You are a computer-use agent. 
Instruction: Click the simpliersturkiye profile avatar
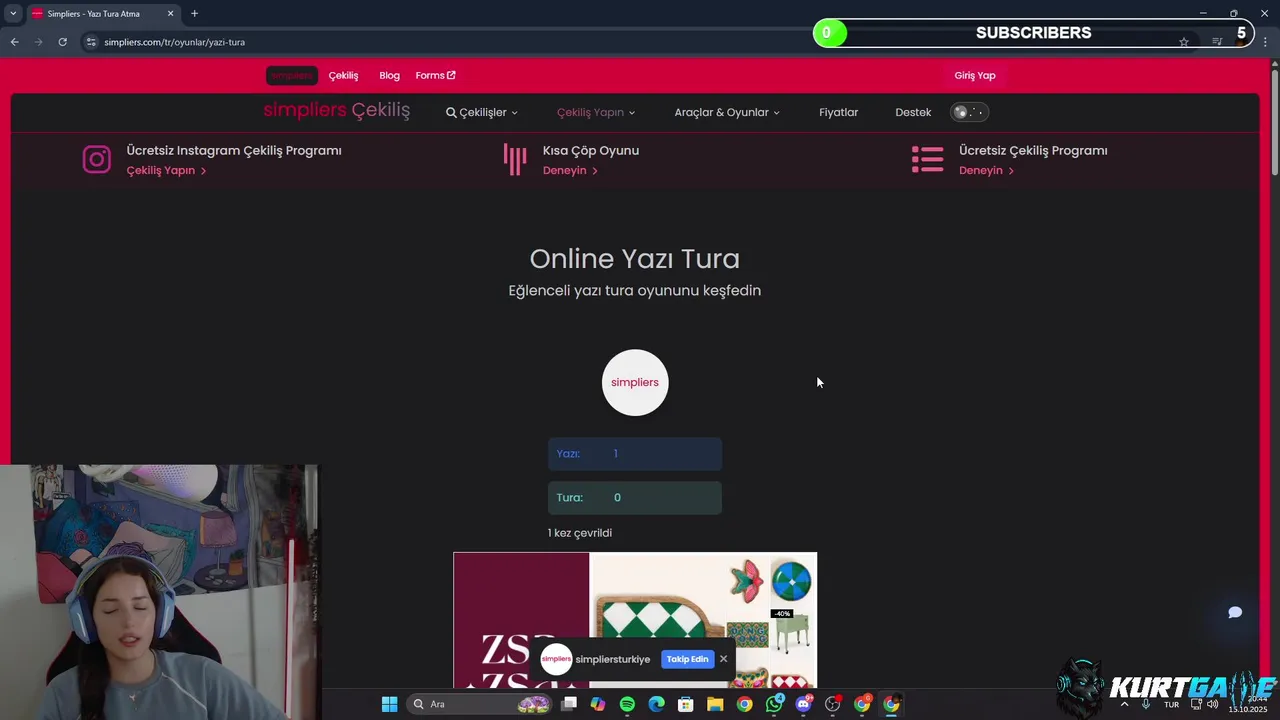click(556, 659)
